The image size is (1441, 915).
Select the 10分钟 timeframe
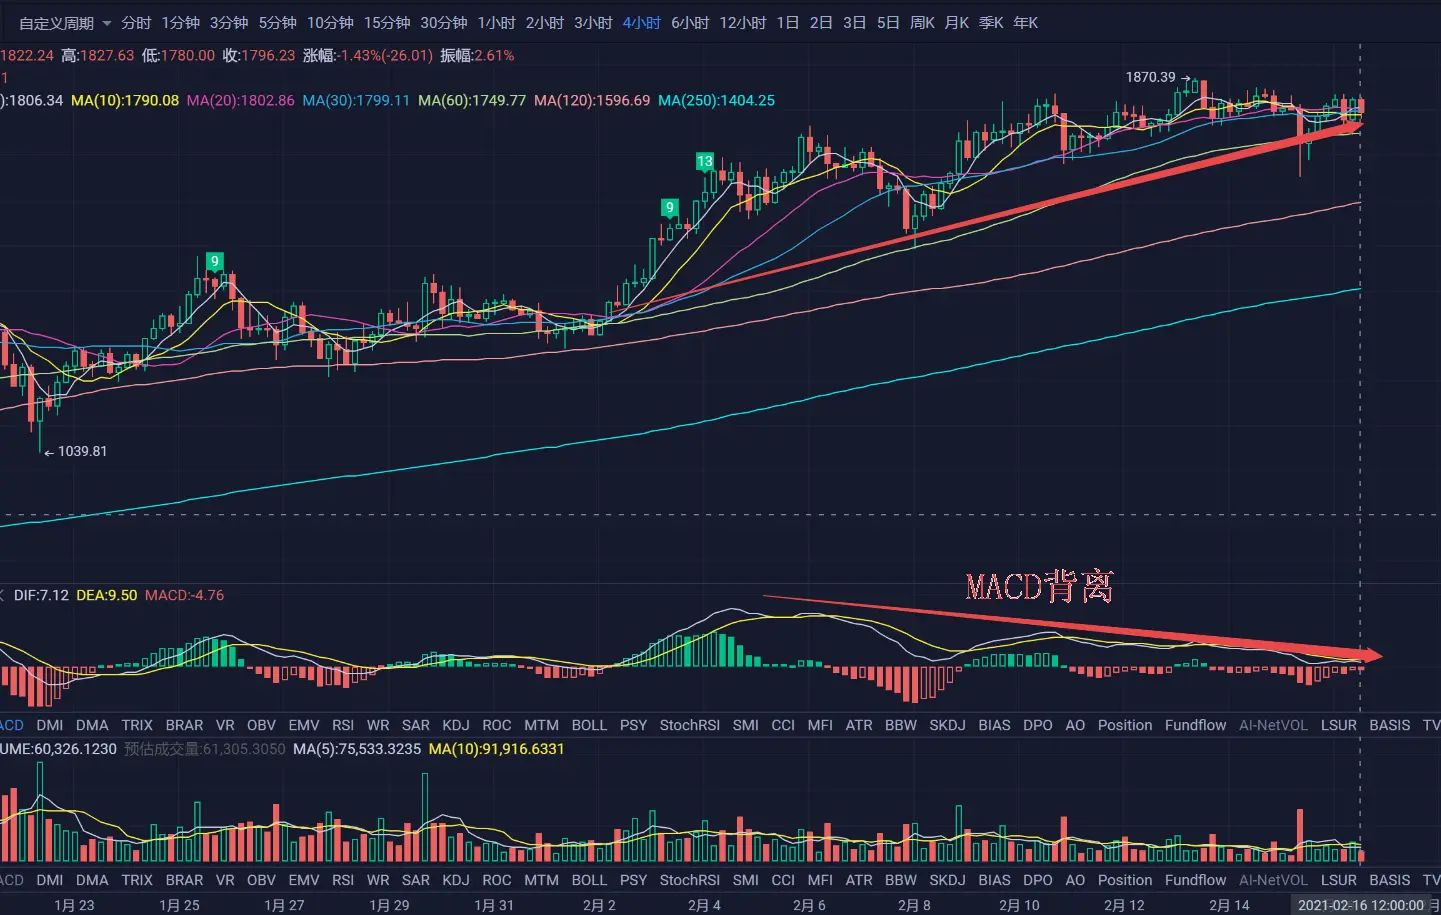(330, 23)
